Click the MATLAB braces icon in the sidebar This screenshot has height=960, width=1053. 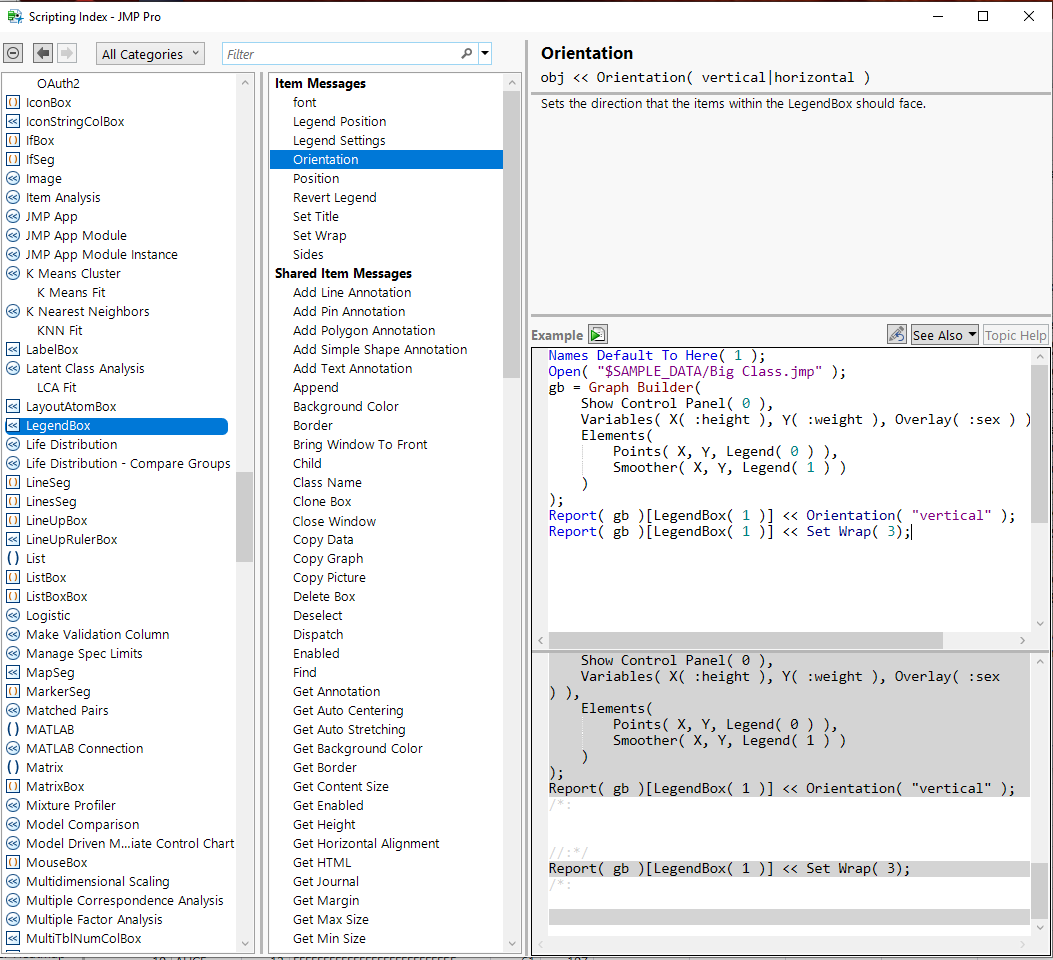pos(11,729)
